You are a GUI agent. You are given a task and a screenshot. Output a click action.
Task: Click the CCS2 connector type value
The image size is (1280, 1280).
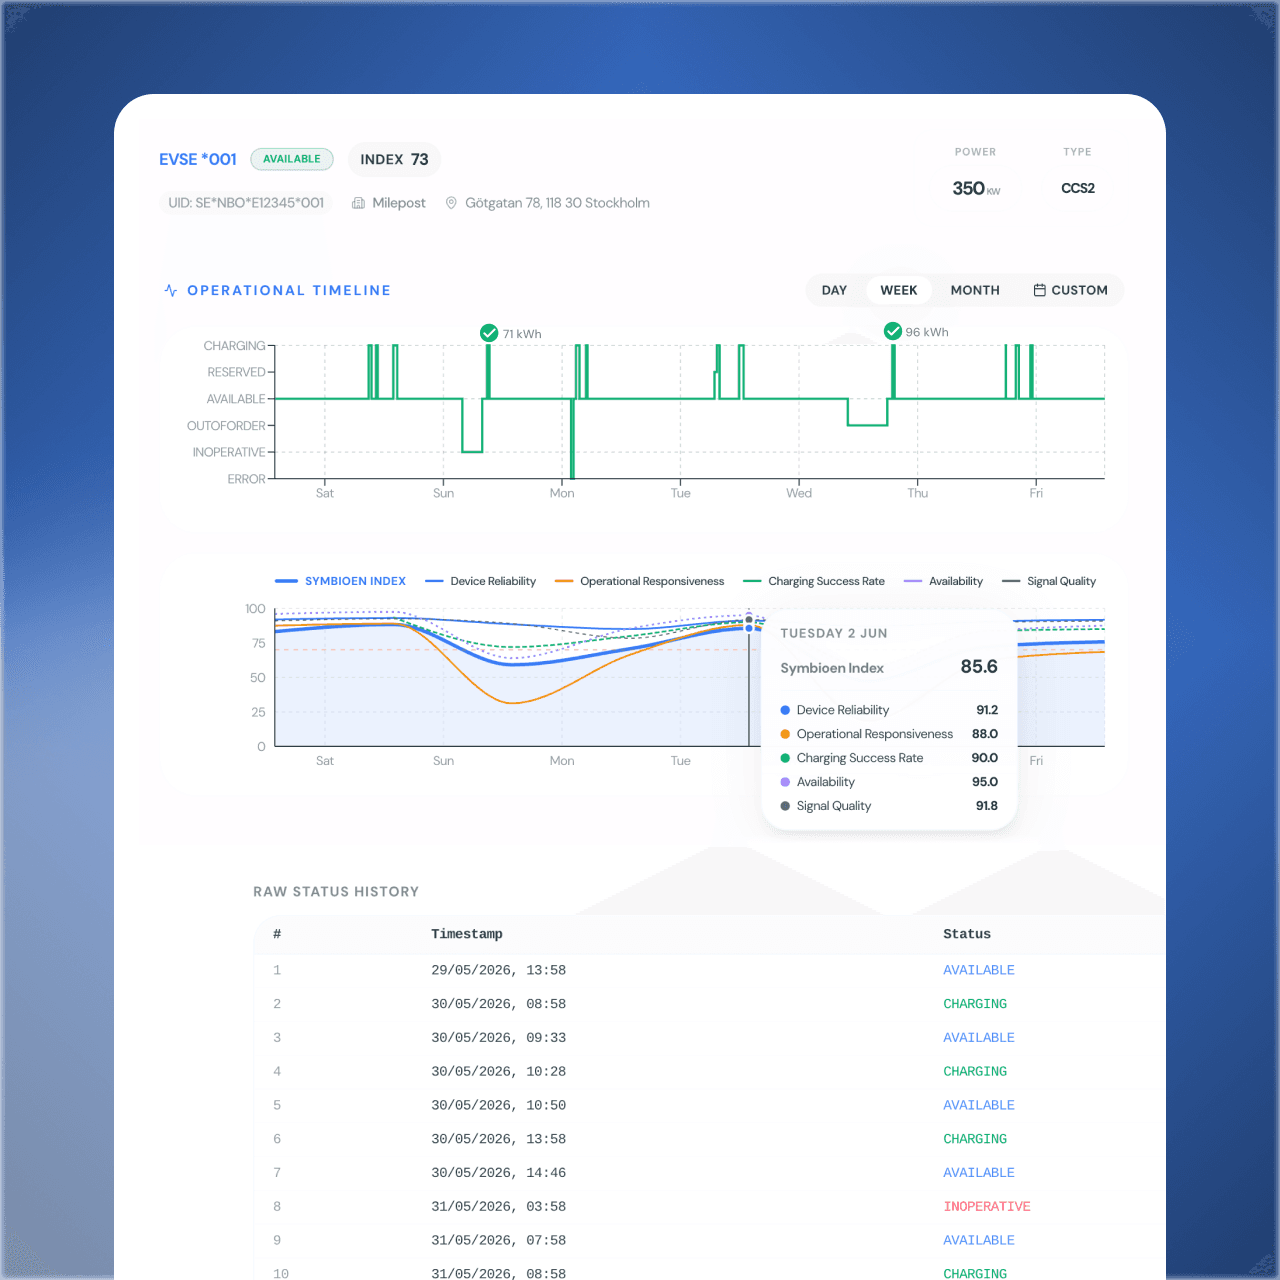click(1078, 188)
